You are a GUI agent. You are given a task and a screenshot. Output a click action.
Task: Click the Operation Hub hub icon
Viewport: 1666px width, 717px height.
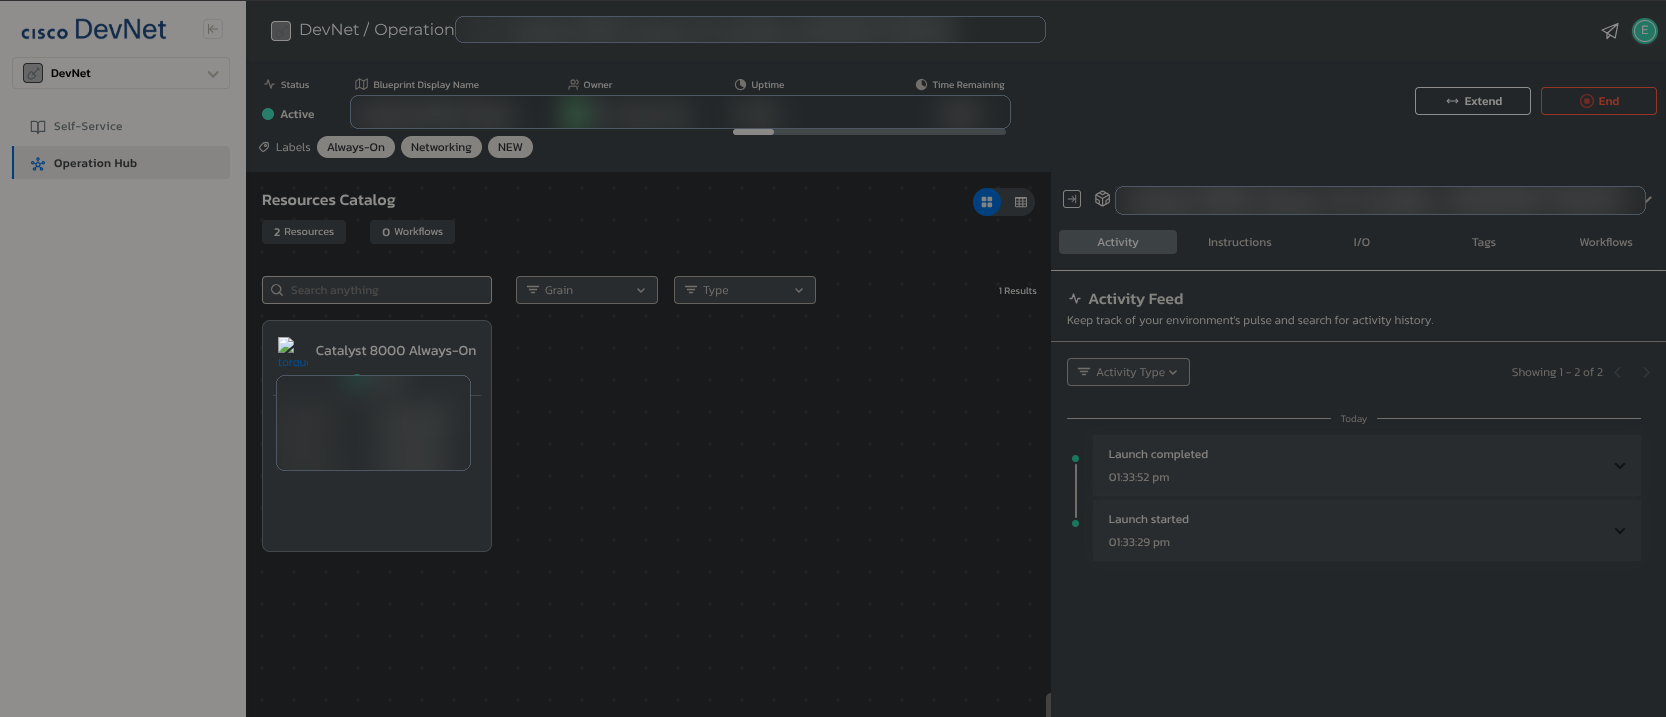tap(38, 164)
